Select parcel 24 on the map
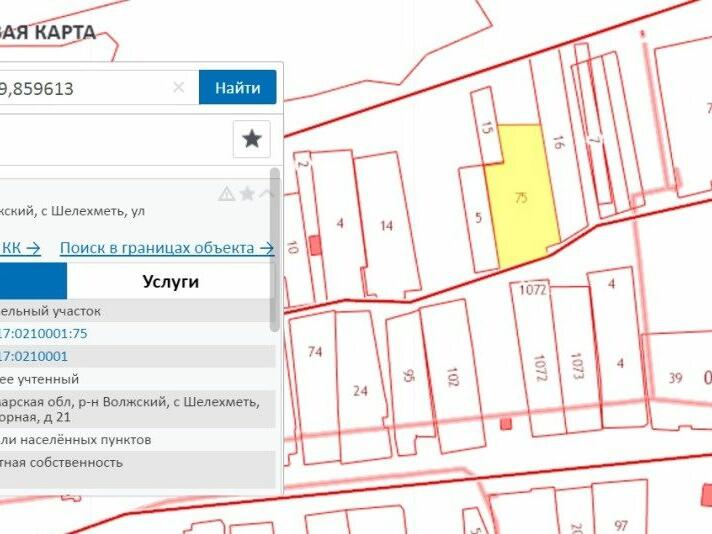 click(361, 391)
